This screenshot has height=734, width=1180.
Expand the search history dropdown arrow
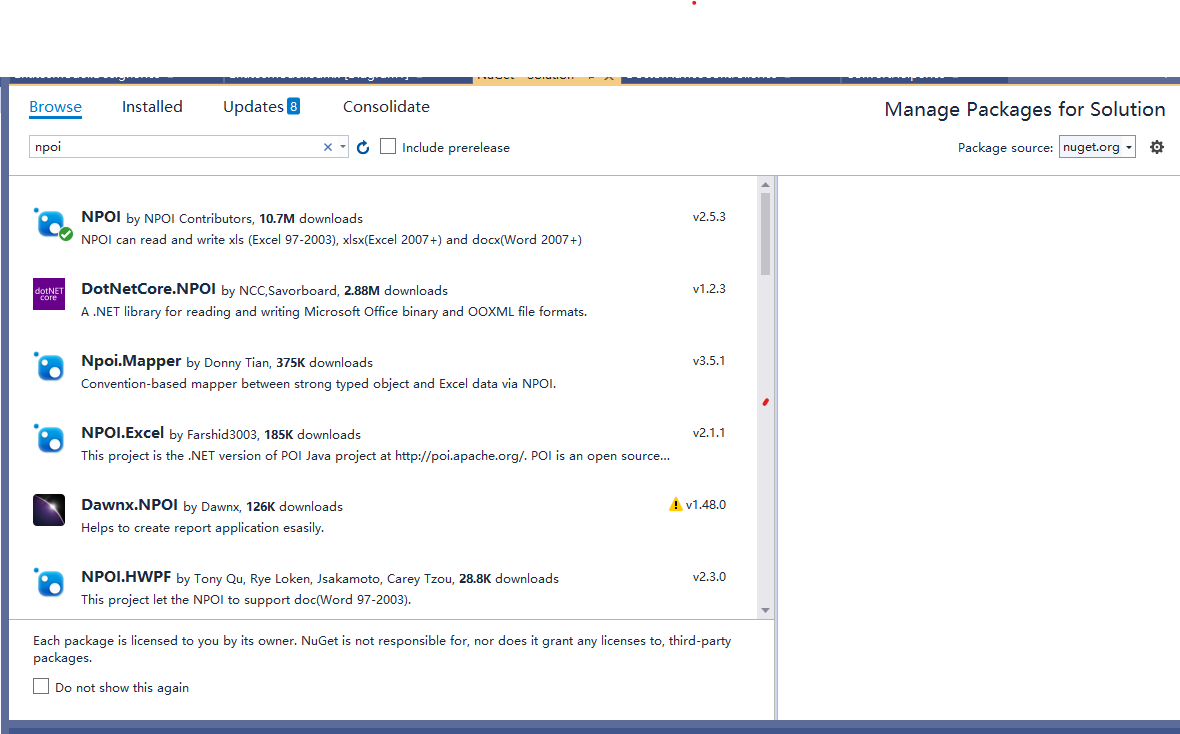pyautogui.click(x=342, y=147)
